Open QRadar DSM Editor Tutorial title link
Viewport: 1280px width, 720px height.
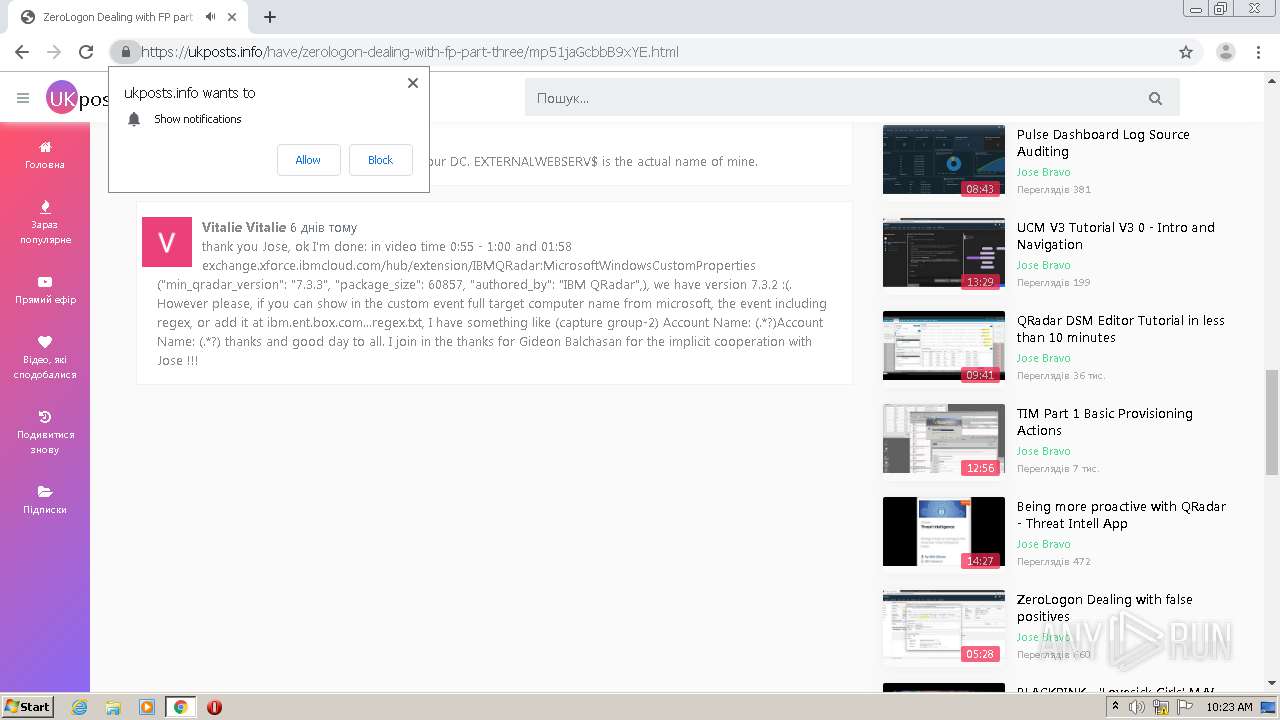coord(1121,329)
